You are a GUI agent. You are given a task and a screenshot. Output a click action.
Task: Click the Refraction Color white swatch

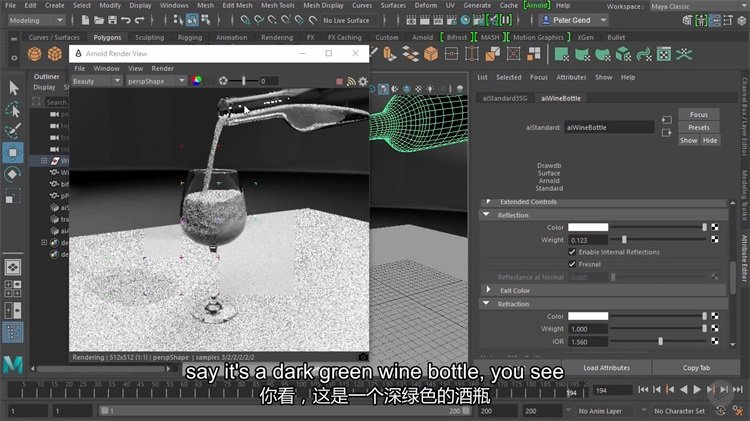pyautogui.click(x=588, y=316)
